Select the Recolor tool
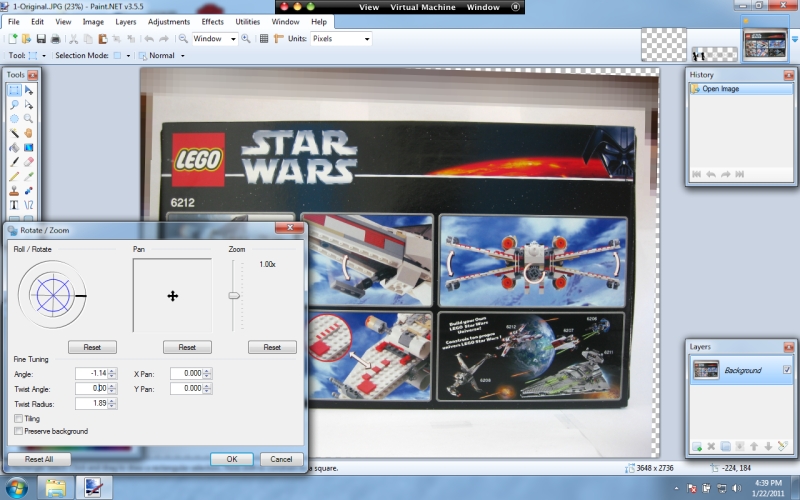This screenshot has height=500, width=800. (x=29, y=190)
